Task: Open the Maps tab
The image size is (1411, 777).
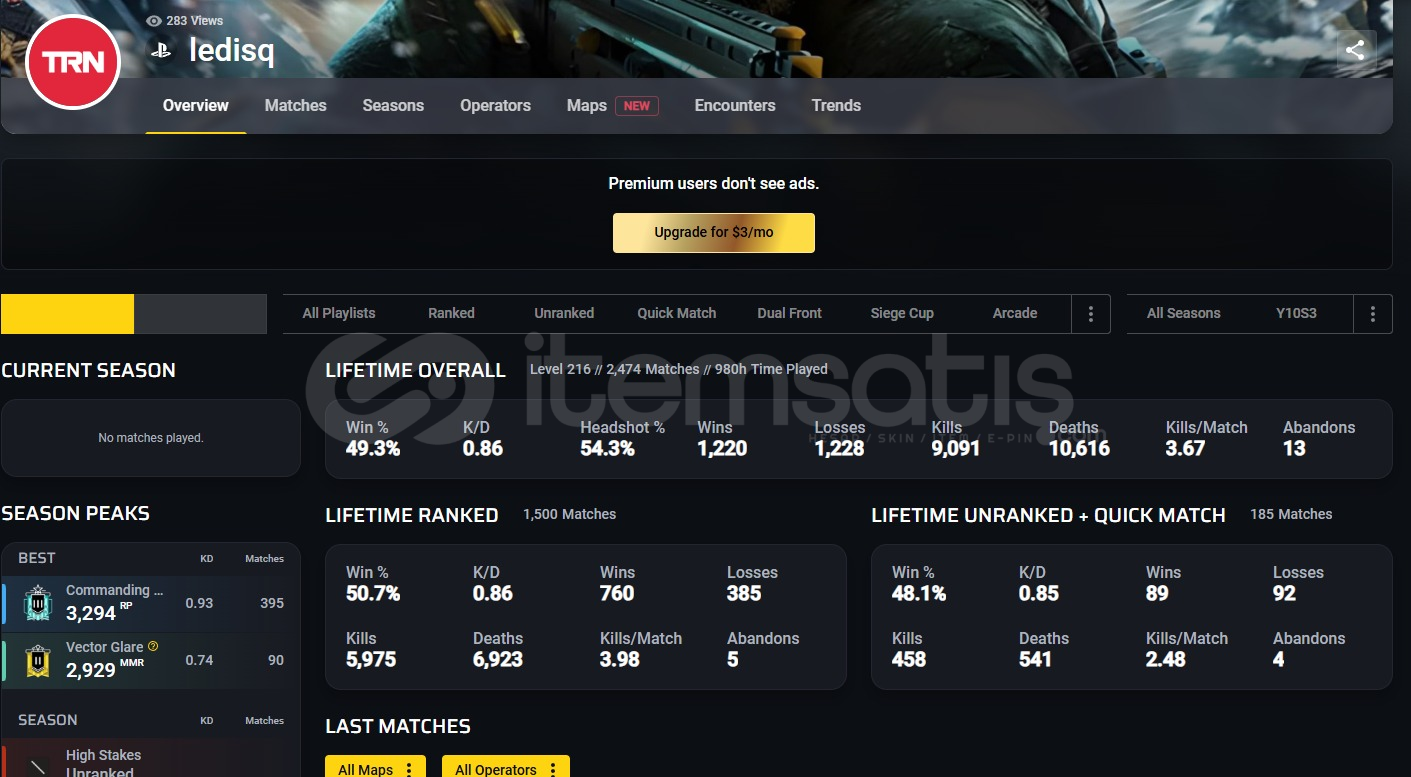Action: click(587, 106)
